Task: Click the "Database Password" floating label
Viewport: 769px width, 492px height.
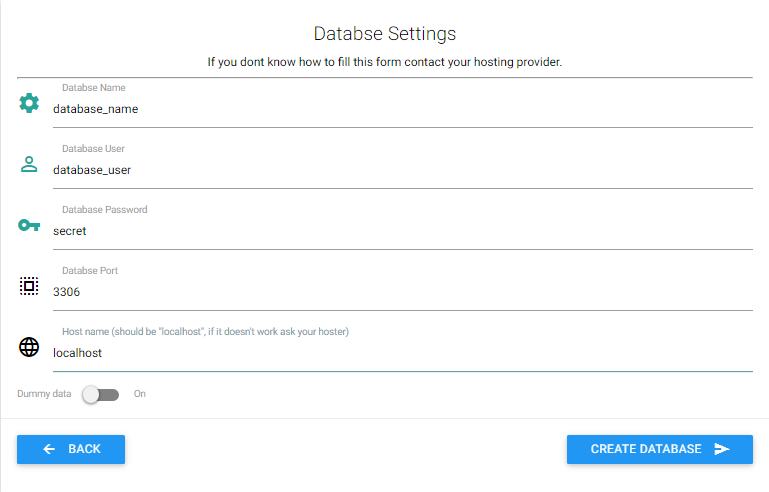Action: click(104, 210)
